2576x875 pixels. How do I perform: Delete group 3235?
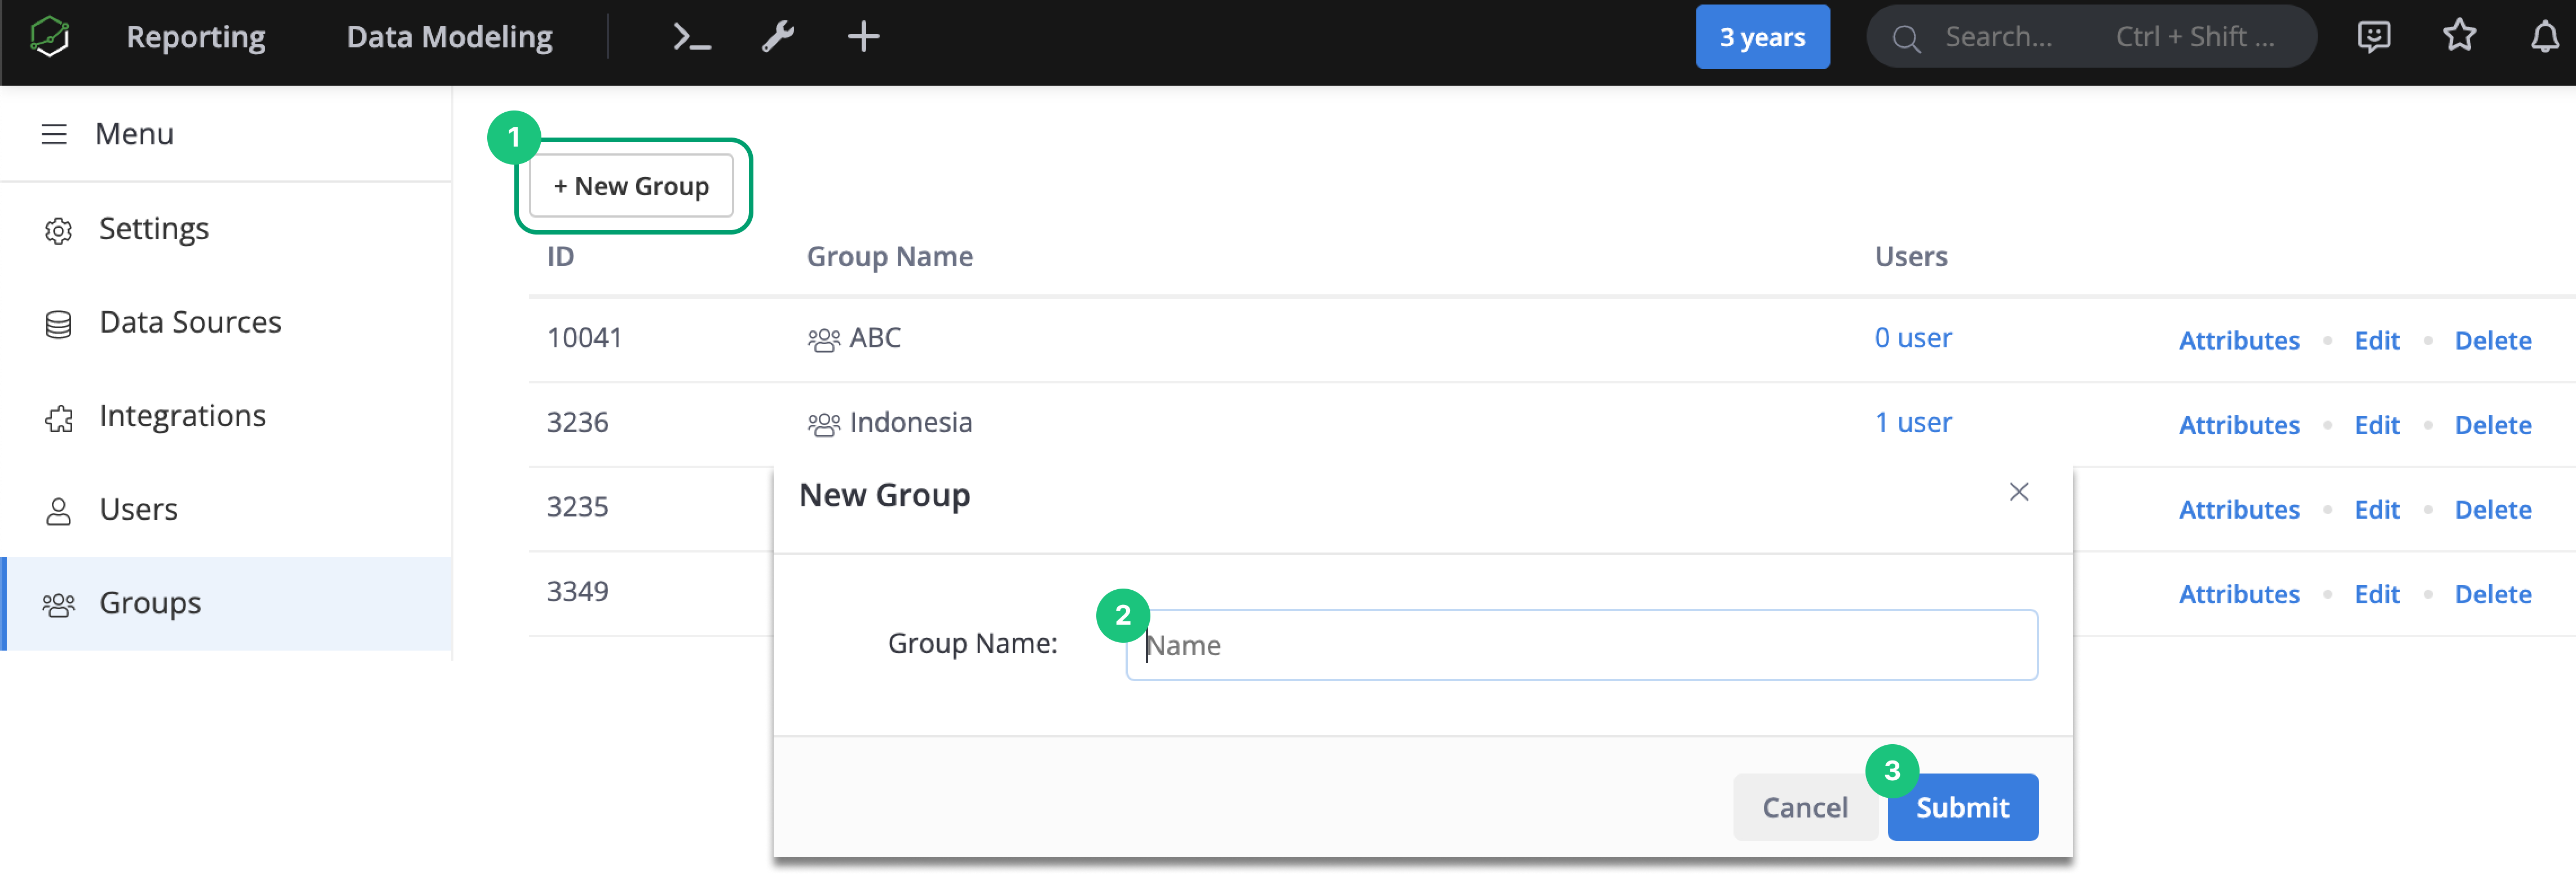pyautogui.click(x=2492, y=510)
